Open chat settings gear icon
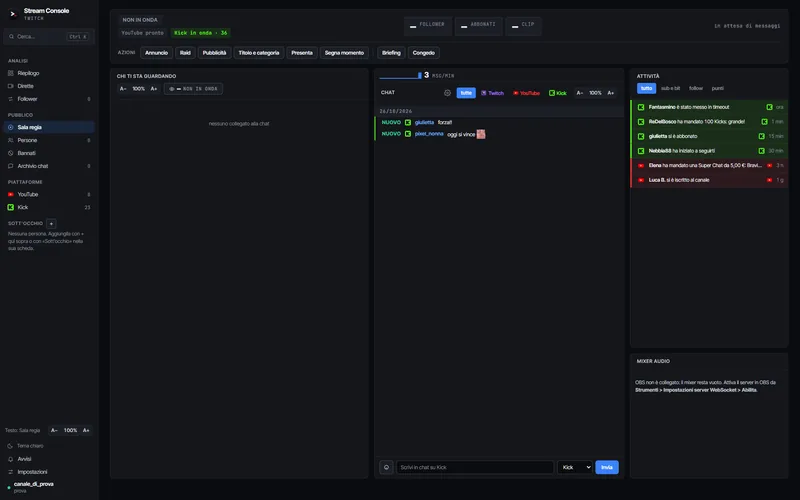The height and width of the screenshot is (500, 800). [447, 93]
